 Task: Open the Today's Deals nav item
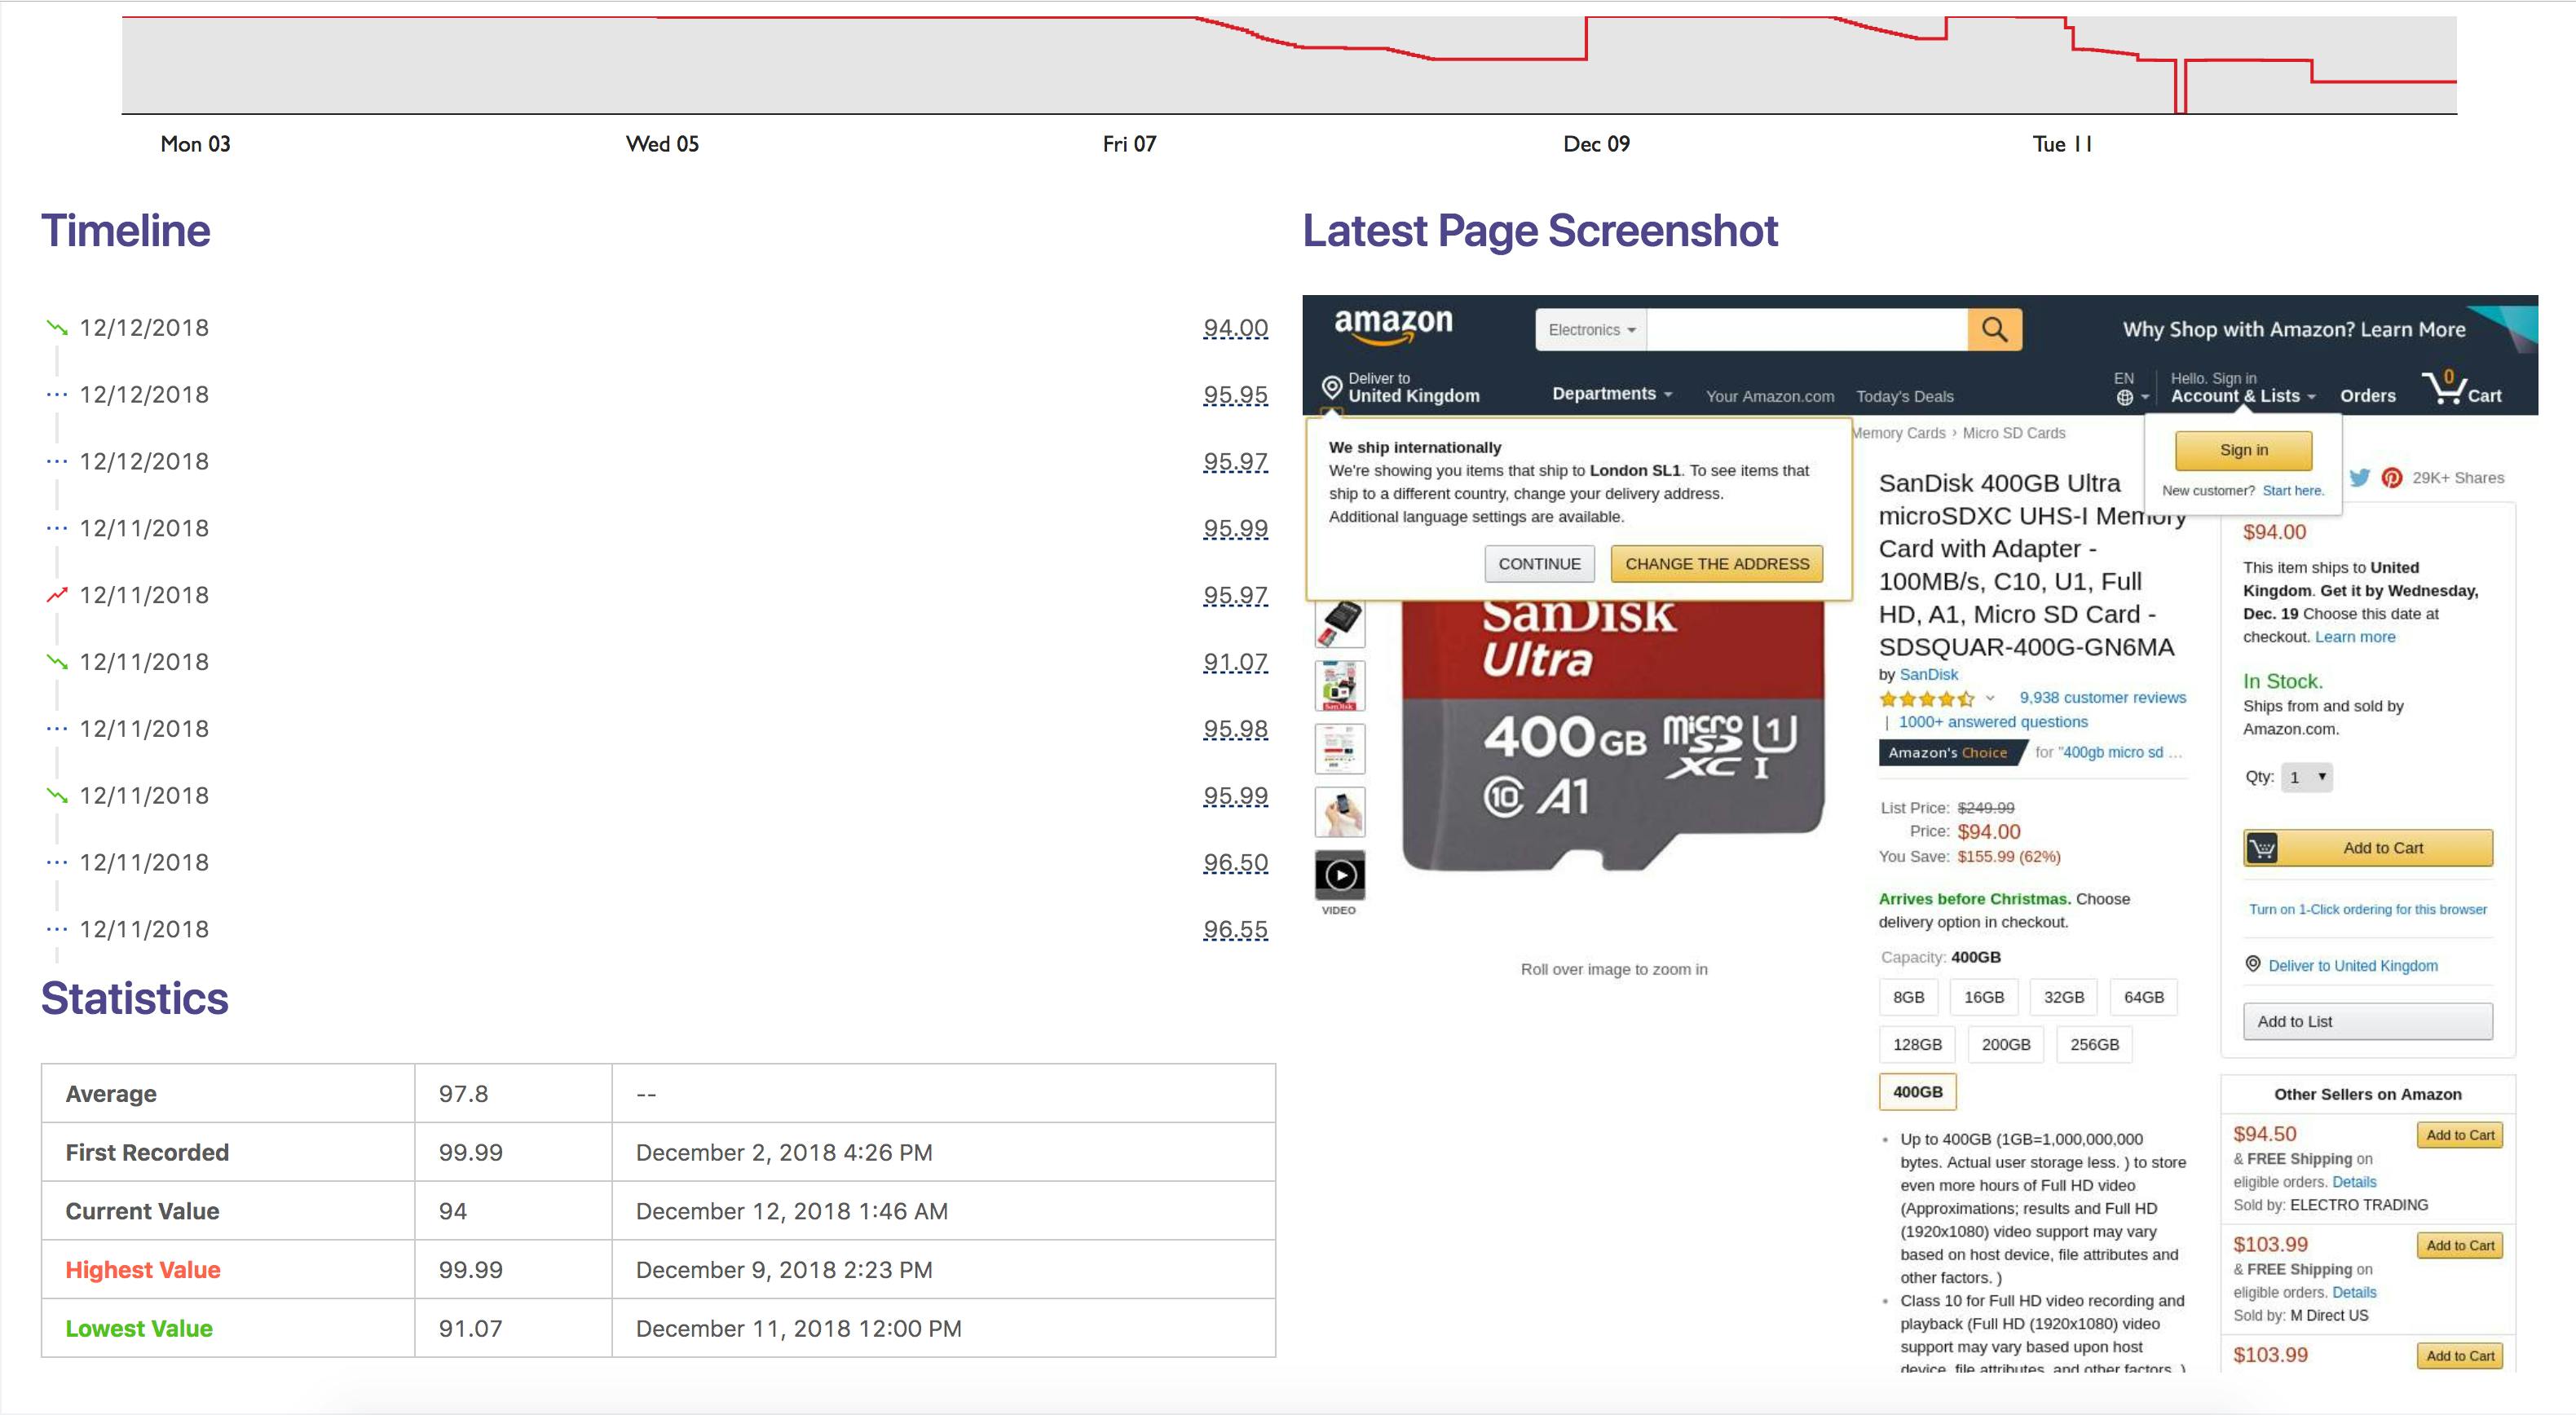(1905, 396)
